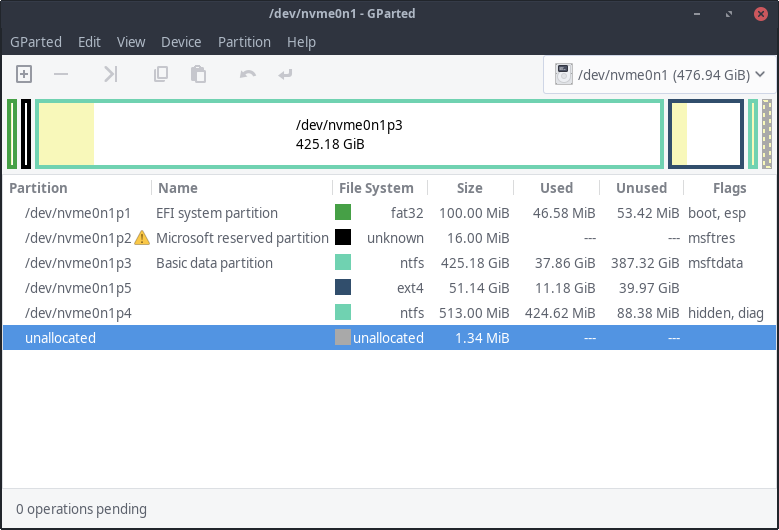This screenshot has width=779, height=530.
Task: Click the 'EFI system partition' name
Action: coord(217,213)
